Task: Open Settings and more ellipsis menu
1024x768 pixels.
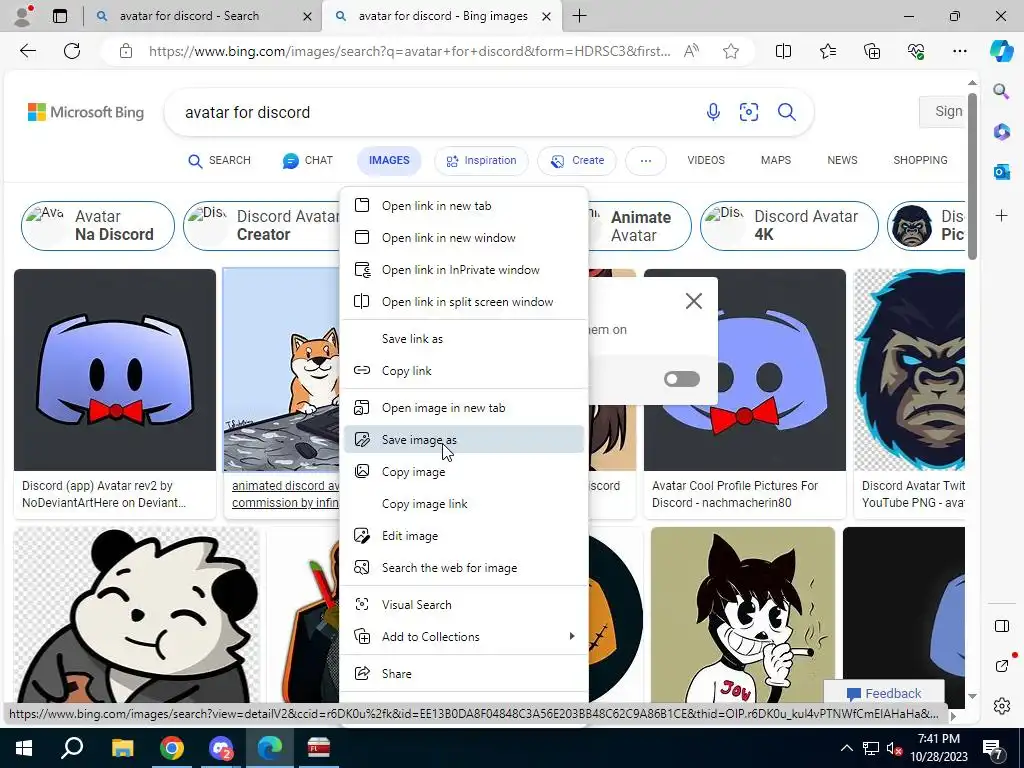Action: 959,51
